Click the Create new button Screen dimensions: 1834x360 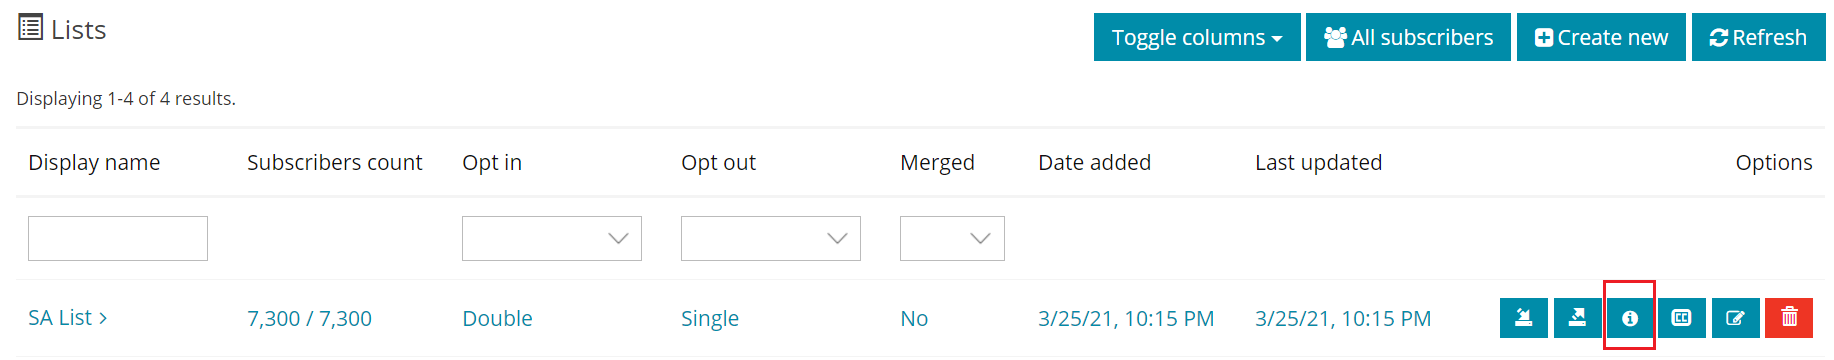click(1601, 37)
